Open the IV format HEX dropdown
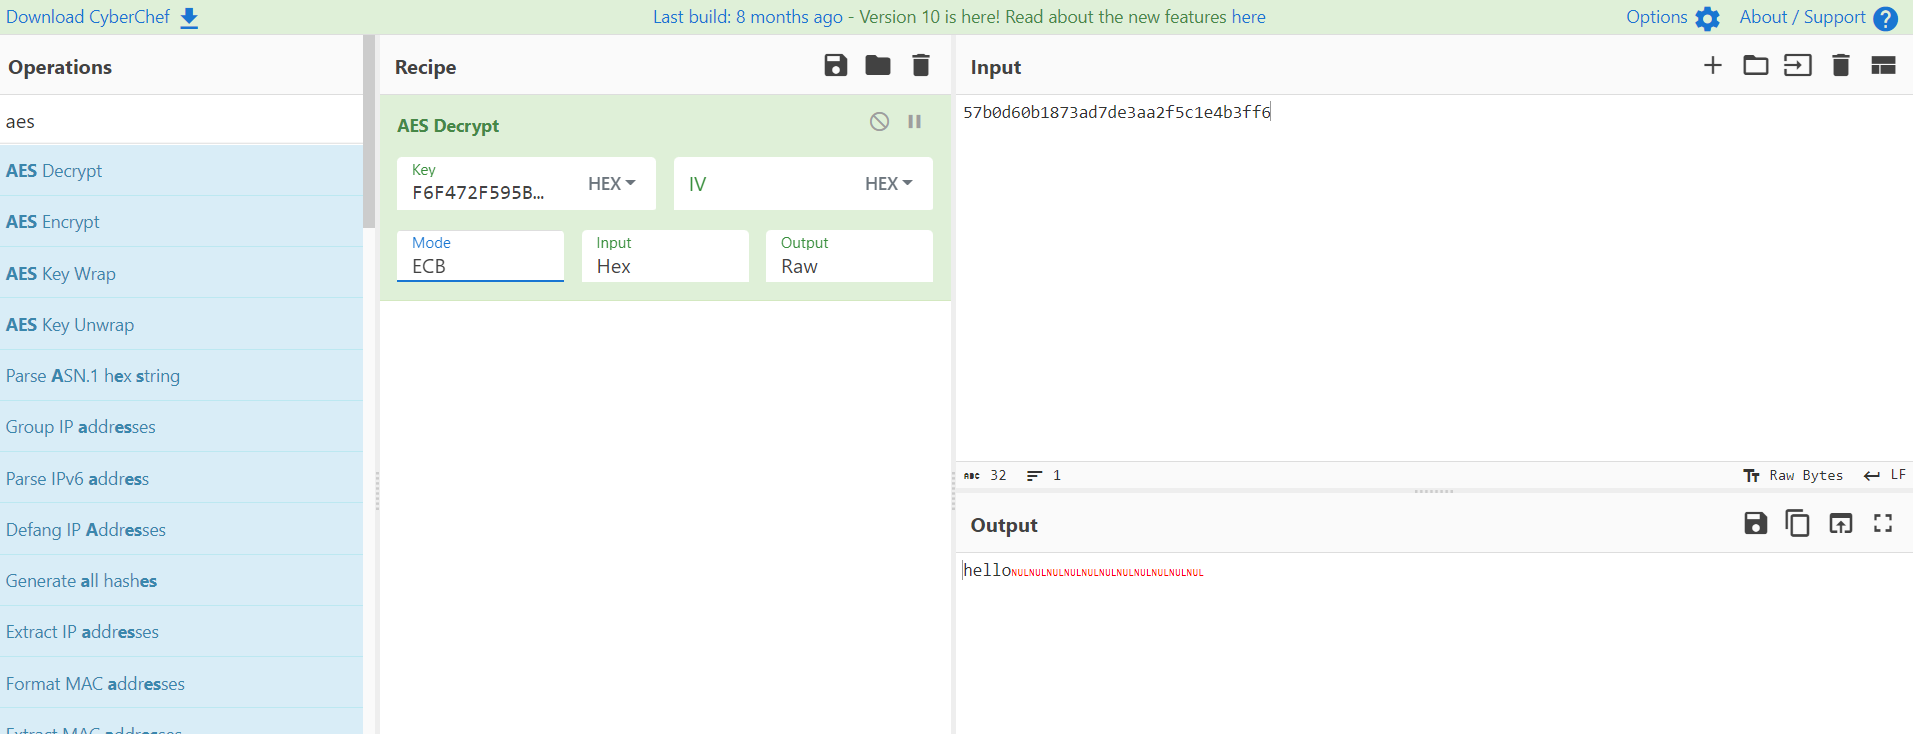The height and width of the screenshot is (734, 1913). 889,184
